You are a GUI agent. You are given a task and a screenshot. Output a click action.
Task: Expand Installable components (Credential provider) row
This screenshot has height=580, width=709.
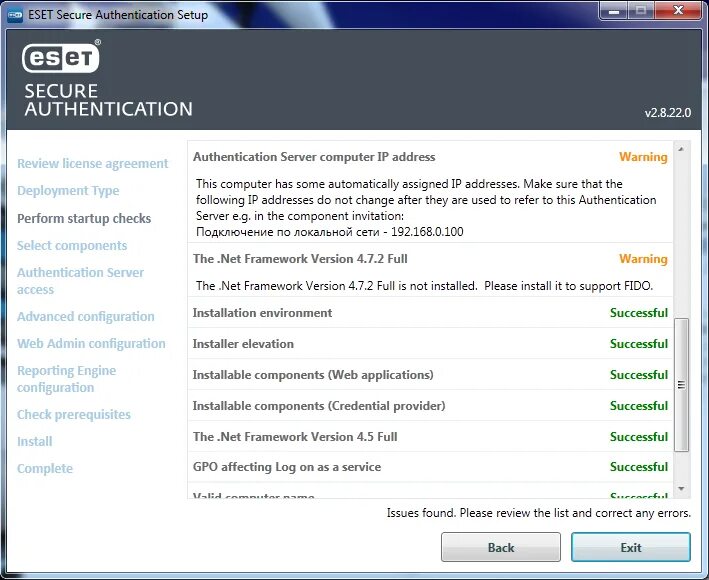pos(430,406)
